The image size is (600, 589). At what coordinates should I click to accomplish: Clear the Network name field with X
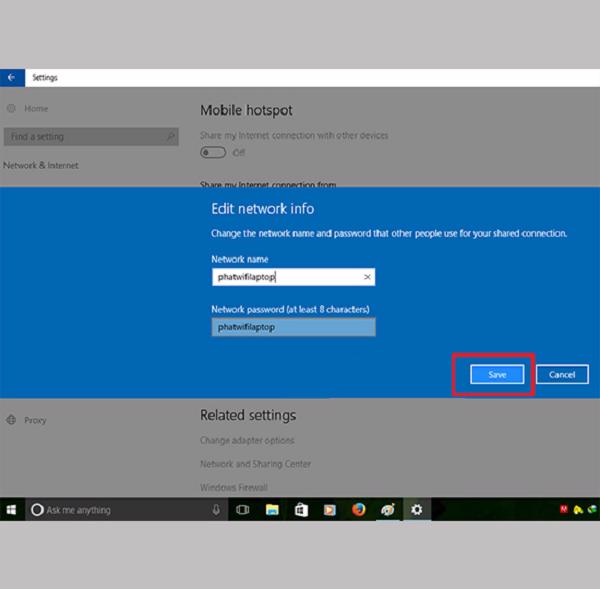(367, 277)
